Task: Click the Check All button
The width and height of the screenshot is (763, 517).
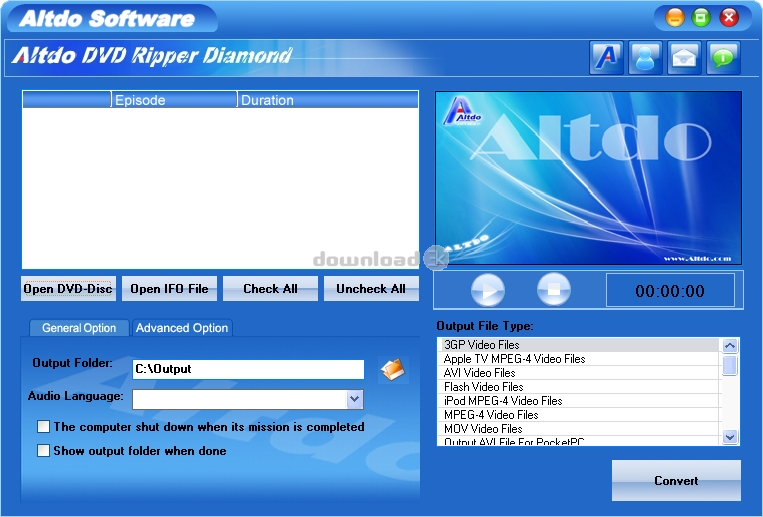Action: point(270,289)
